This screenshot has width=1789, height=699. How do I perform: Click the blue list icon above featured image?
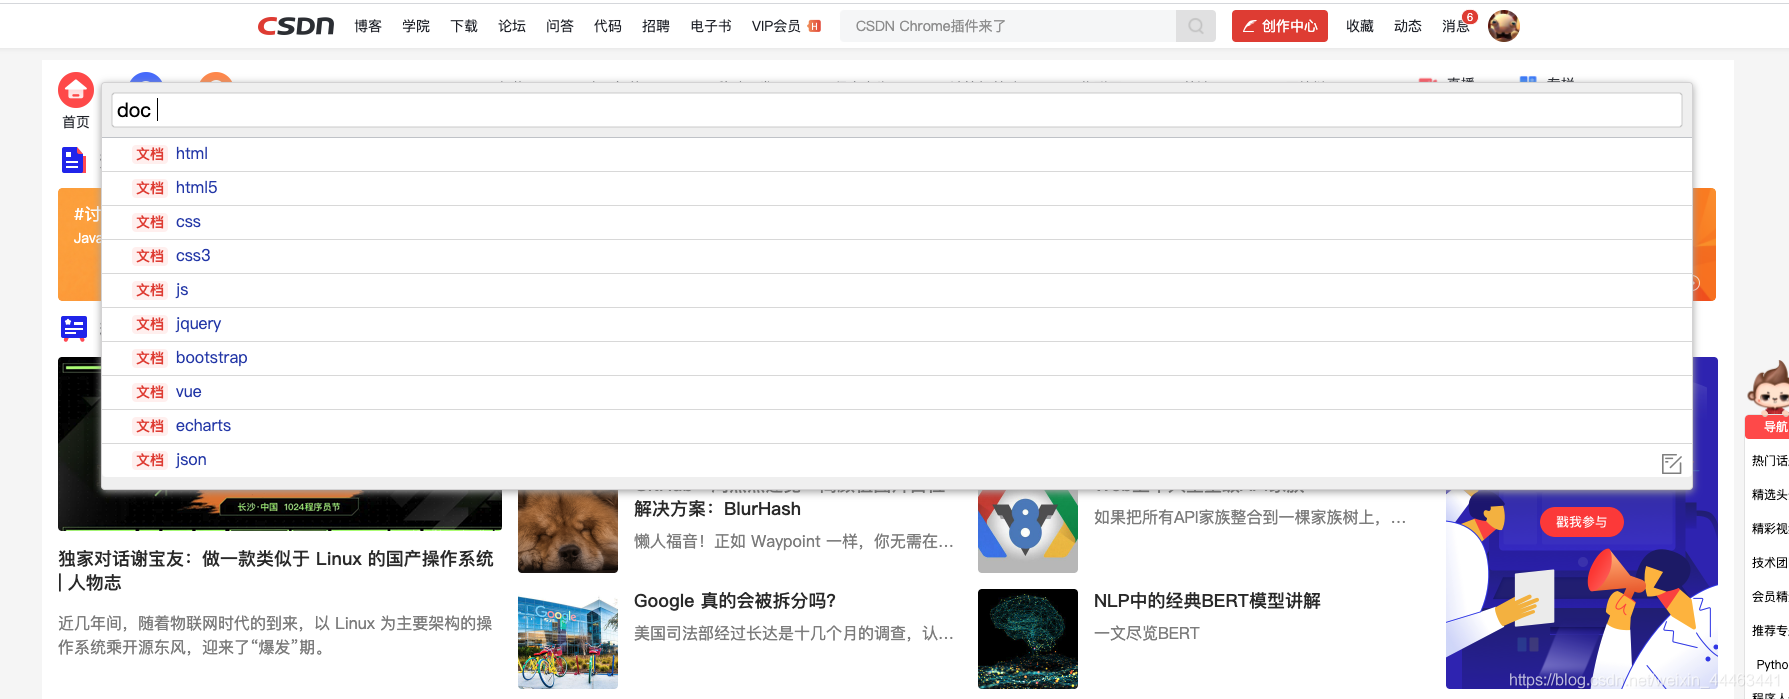(x=74, y=328)
